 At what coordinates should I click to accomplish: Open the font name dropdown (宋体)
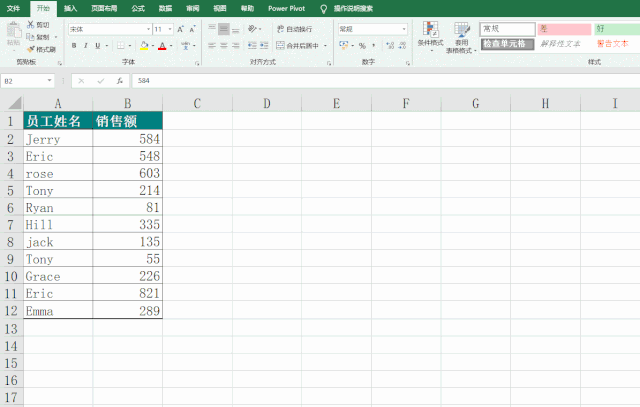(x=108, y=29)
